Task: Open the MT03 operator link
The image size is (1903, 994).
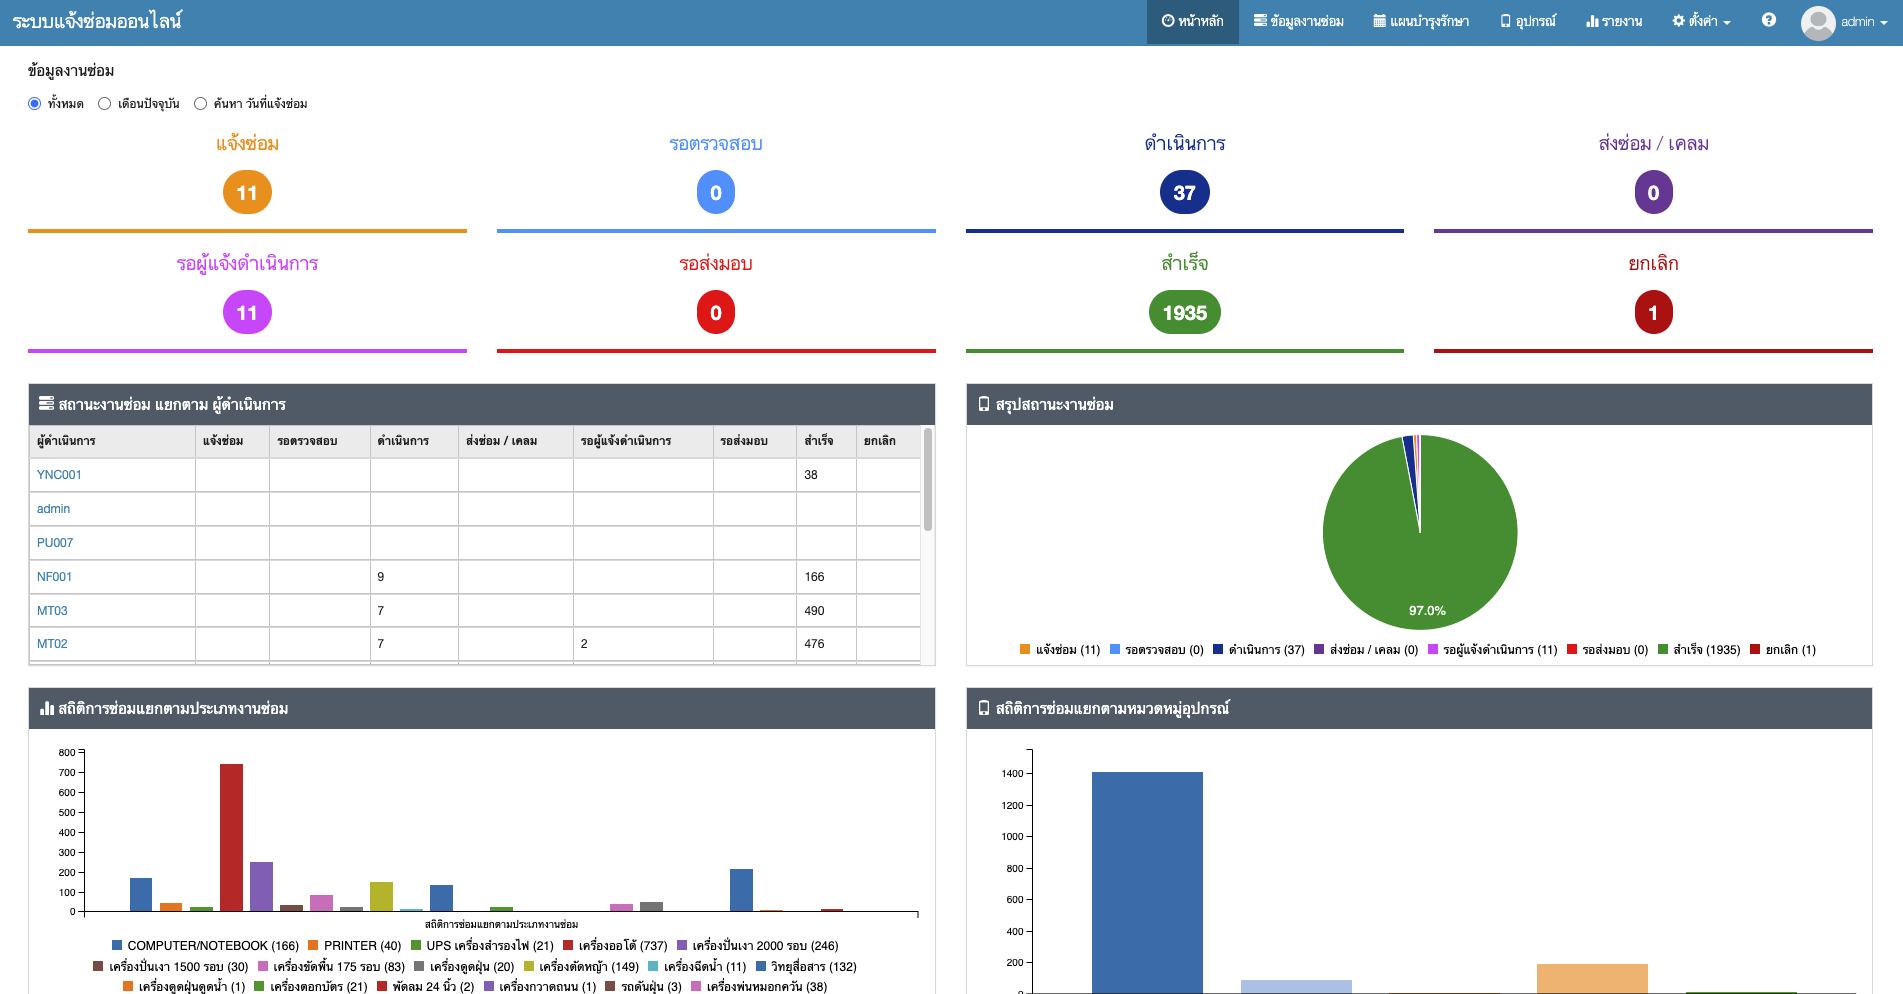Action: tap(52, 611)
